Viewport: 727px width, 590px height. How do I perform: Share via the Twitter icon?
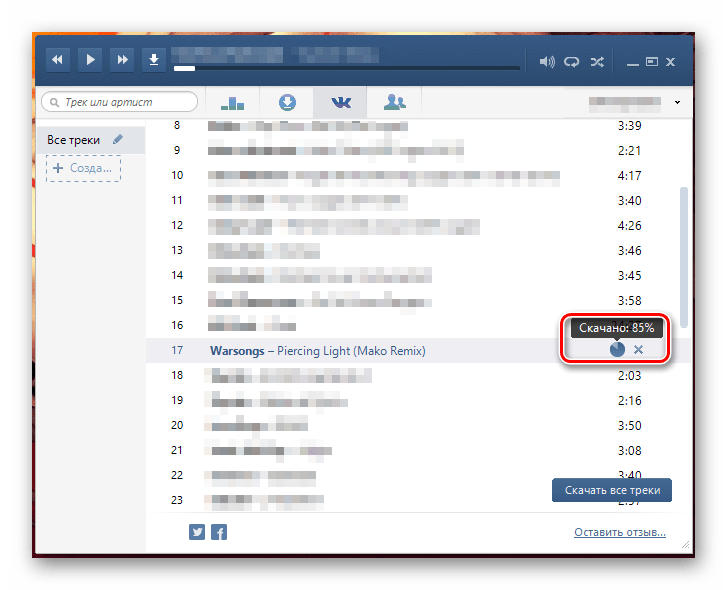[197, 532]
